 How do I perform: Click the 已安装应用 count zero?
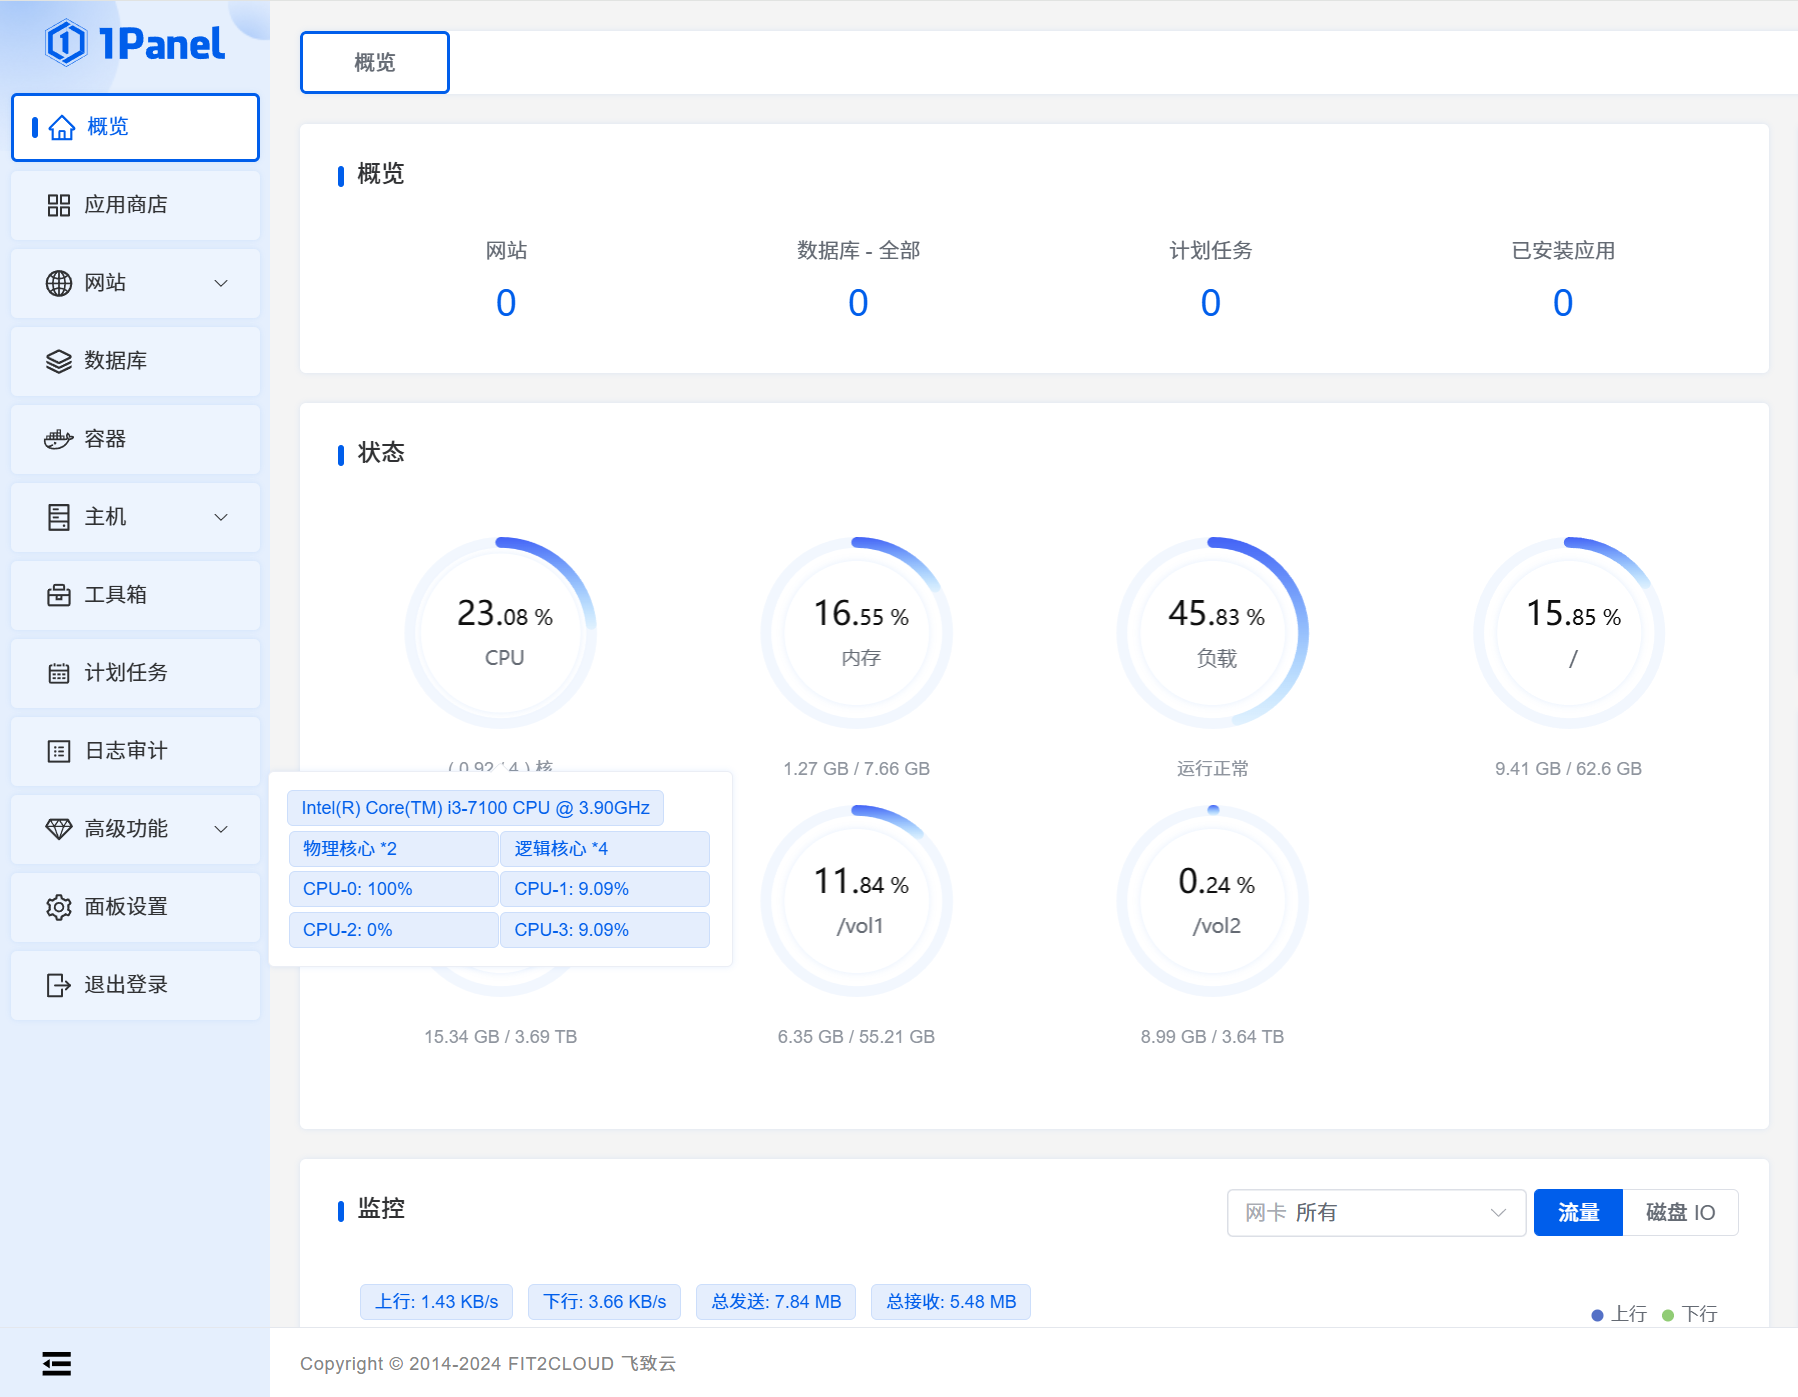(1563, 303)
